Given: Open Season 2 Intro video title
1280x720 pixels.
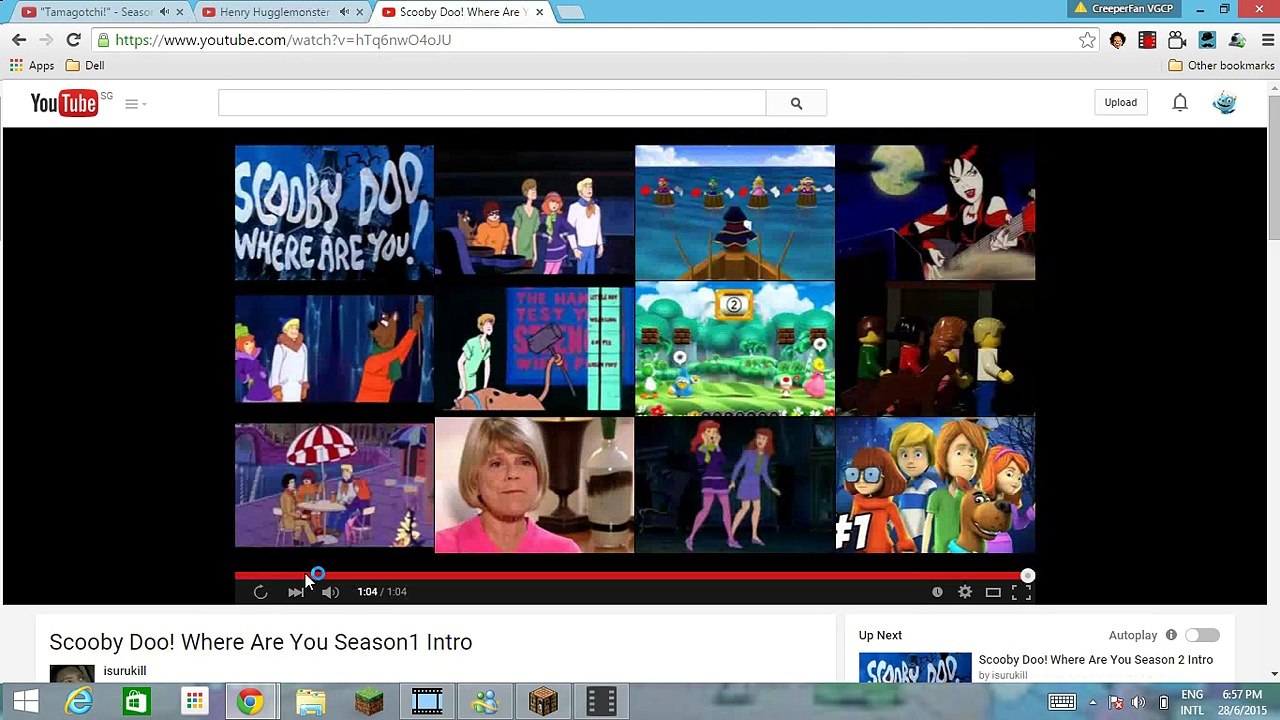Looking at the screenshot, I should (1096, 660).
